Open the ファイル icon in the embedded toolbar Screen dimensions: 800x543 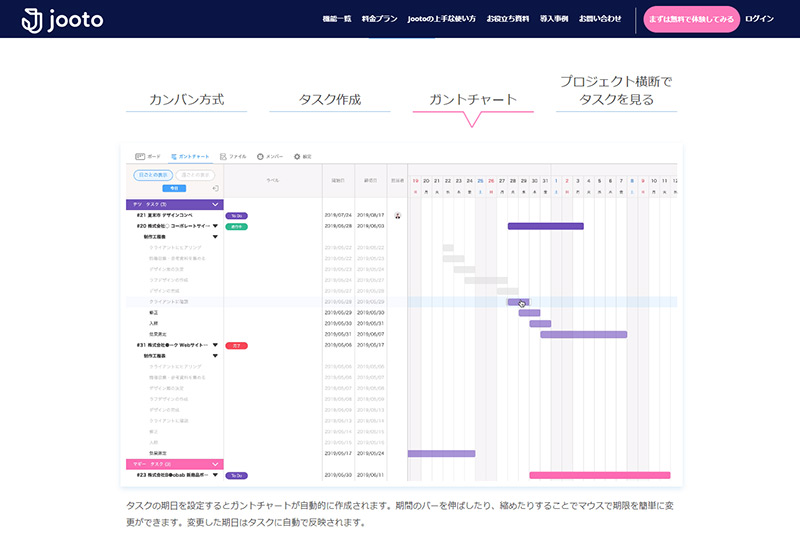[x=223, y=157]
